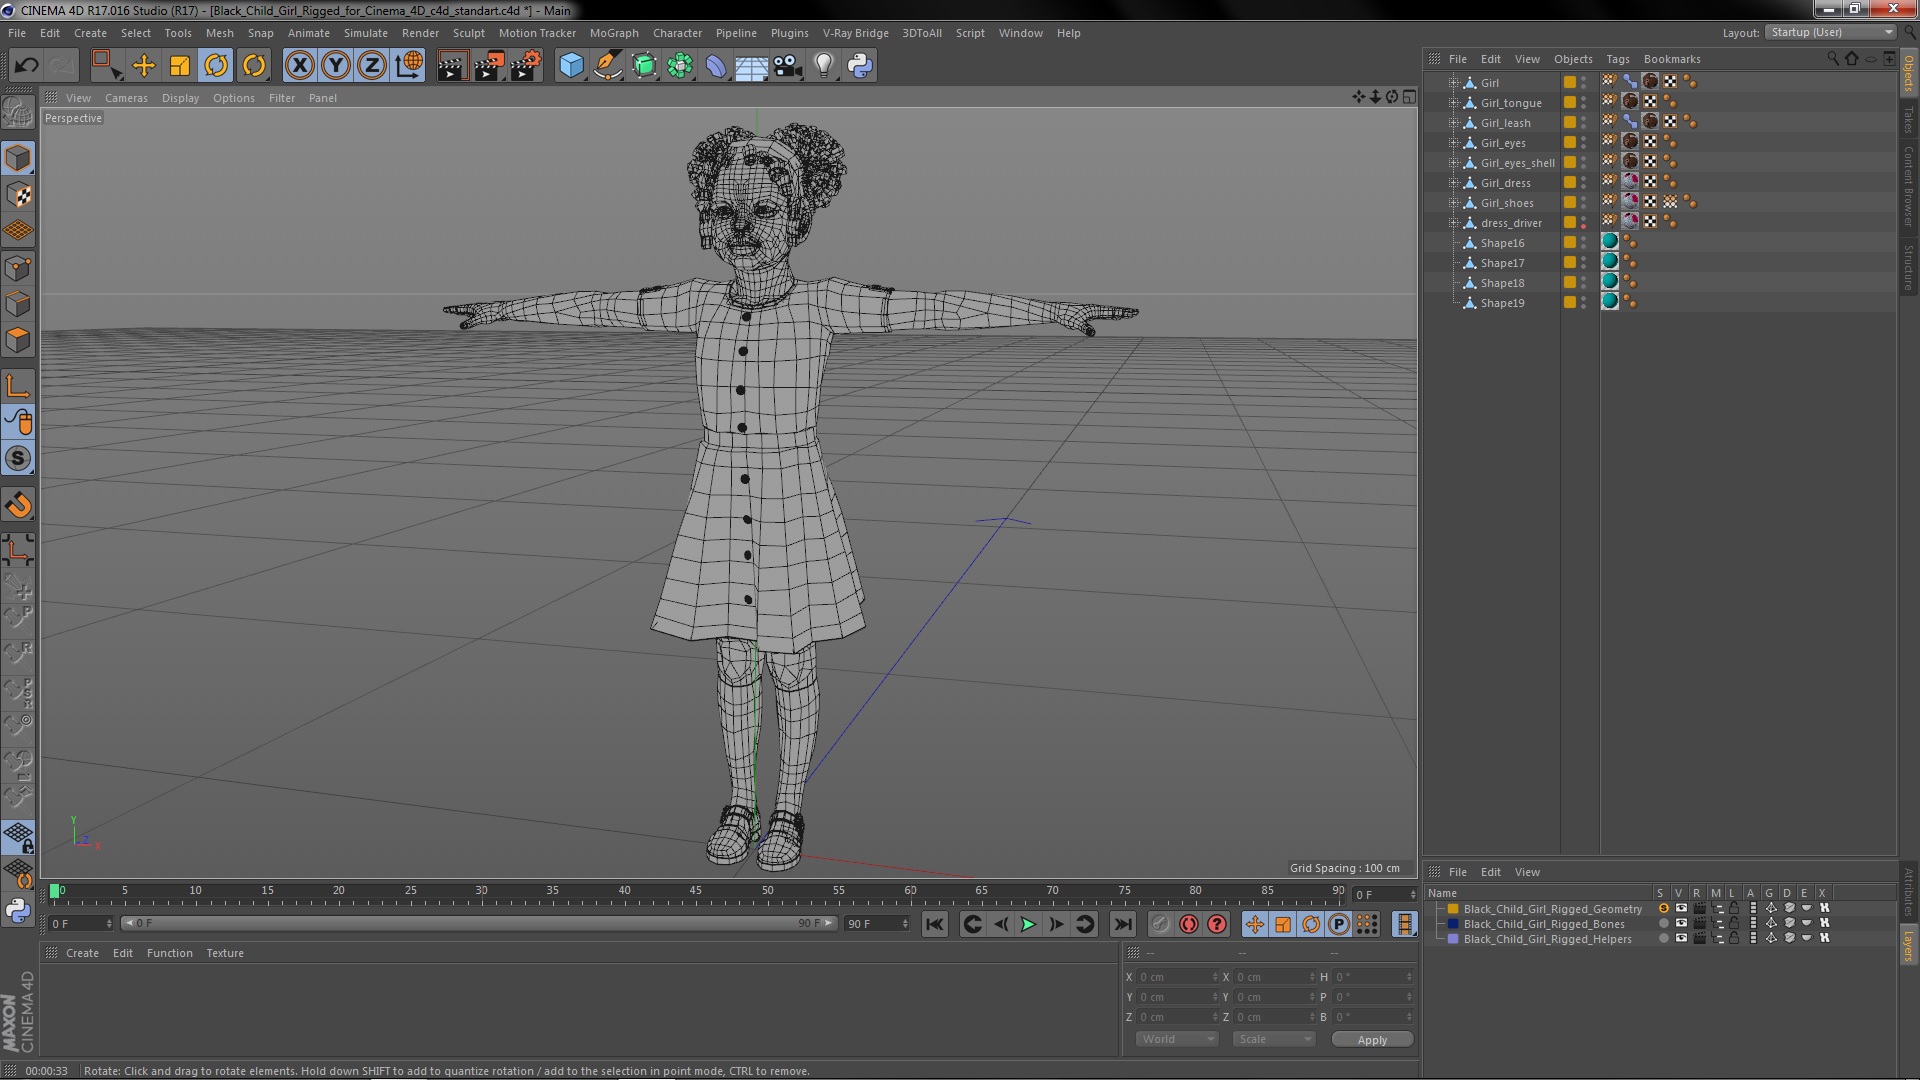Viewport: 1920px width, 1080px height.
Task: Open the Scale mode dropdown
Action: tap(1274, 1039)
